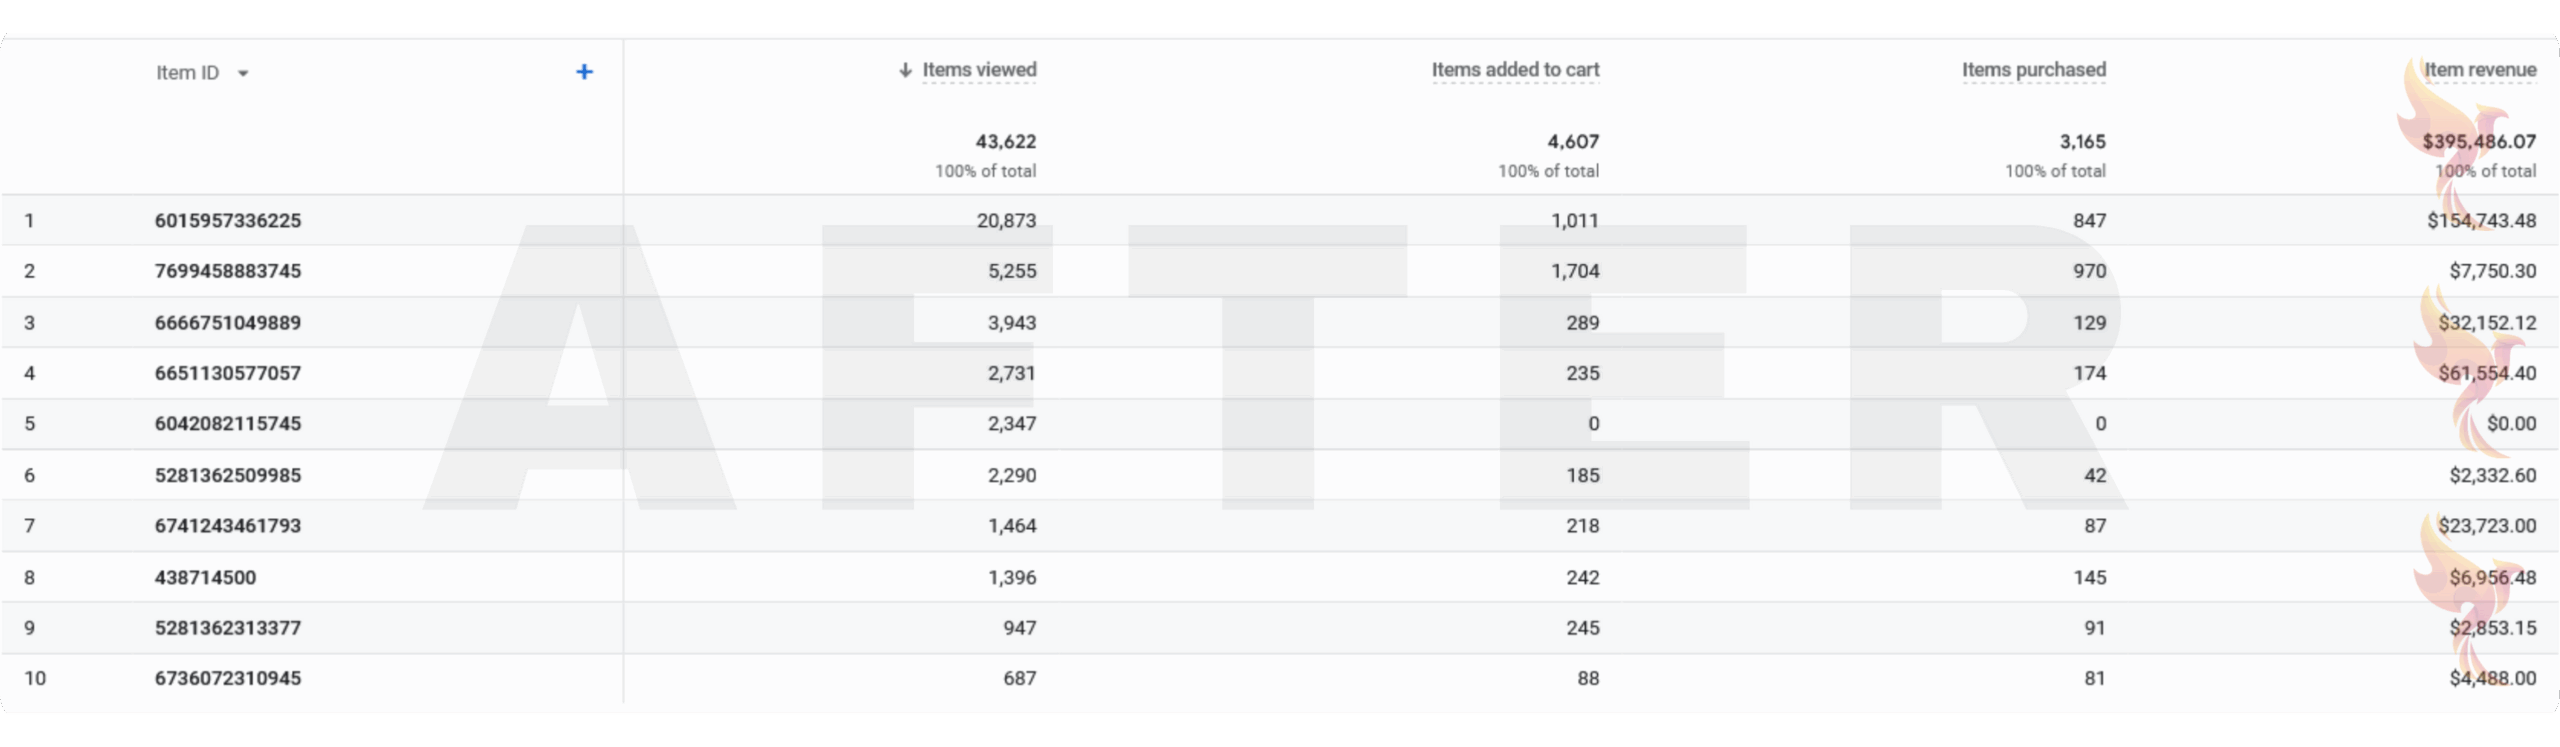Click item ID 6741243461793
Screen dimensions: 2560x747
pos(228,526)
